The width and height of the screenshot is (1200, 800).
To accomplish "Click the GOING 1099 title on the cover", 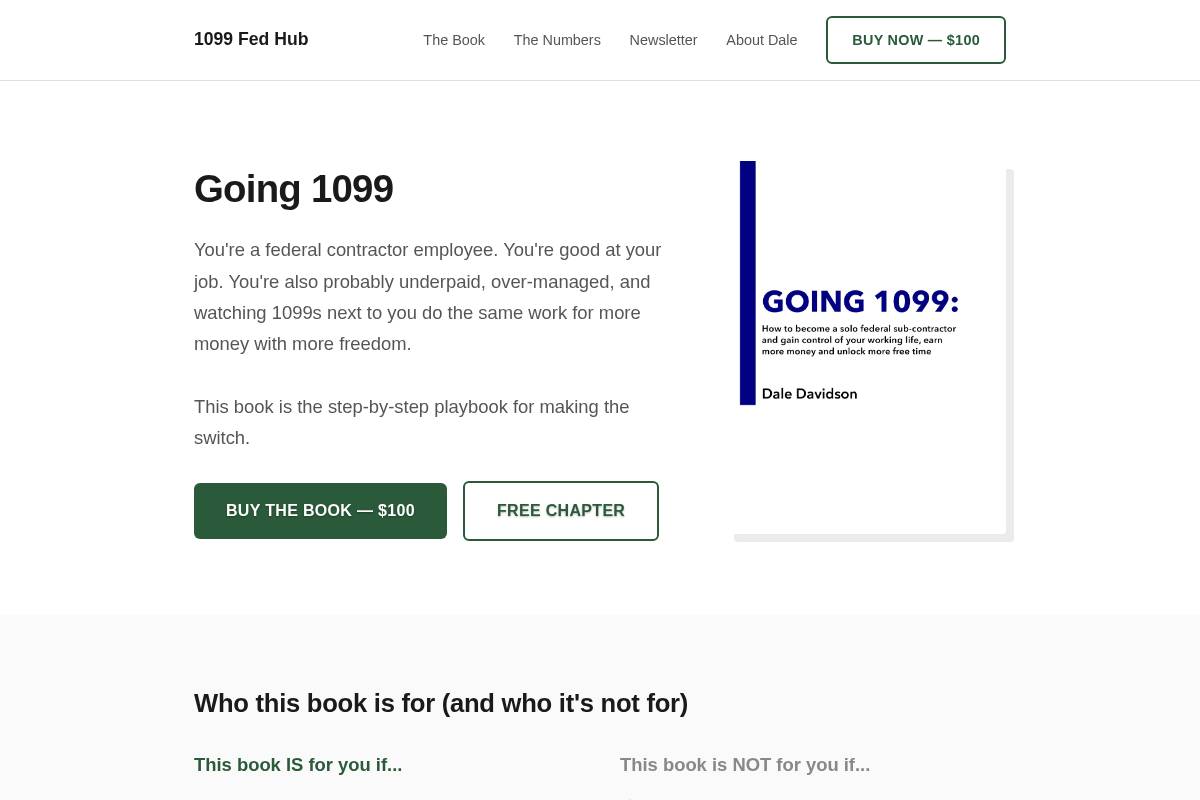I will [860, 301].
